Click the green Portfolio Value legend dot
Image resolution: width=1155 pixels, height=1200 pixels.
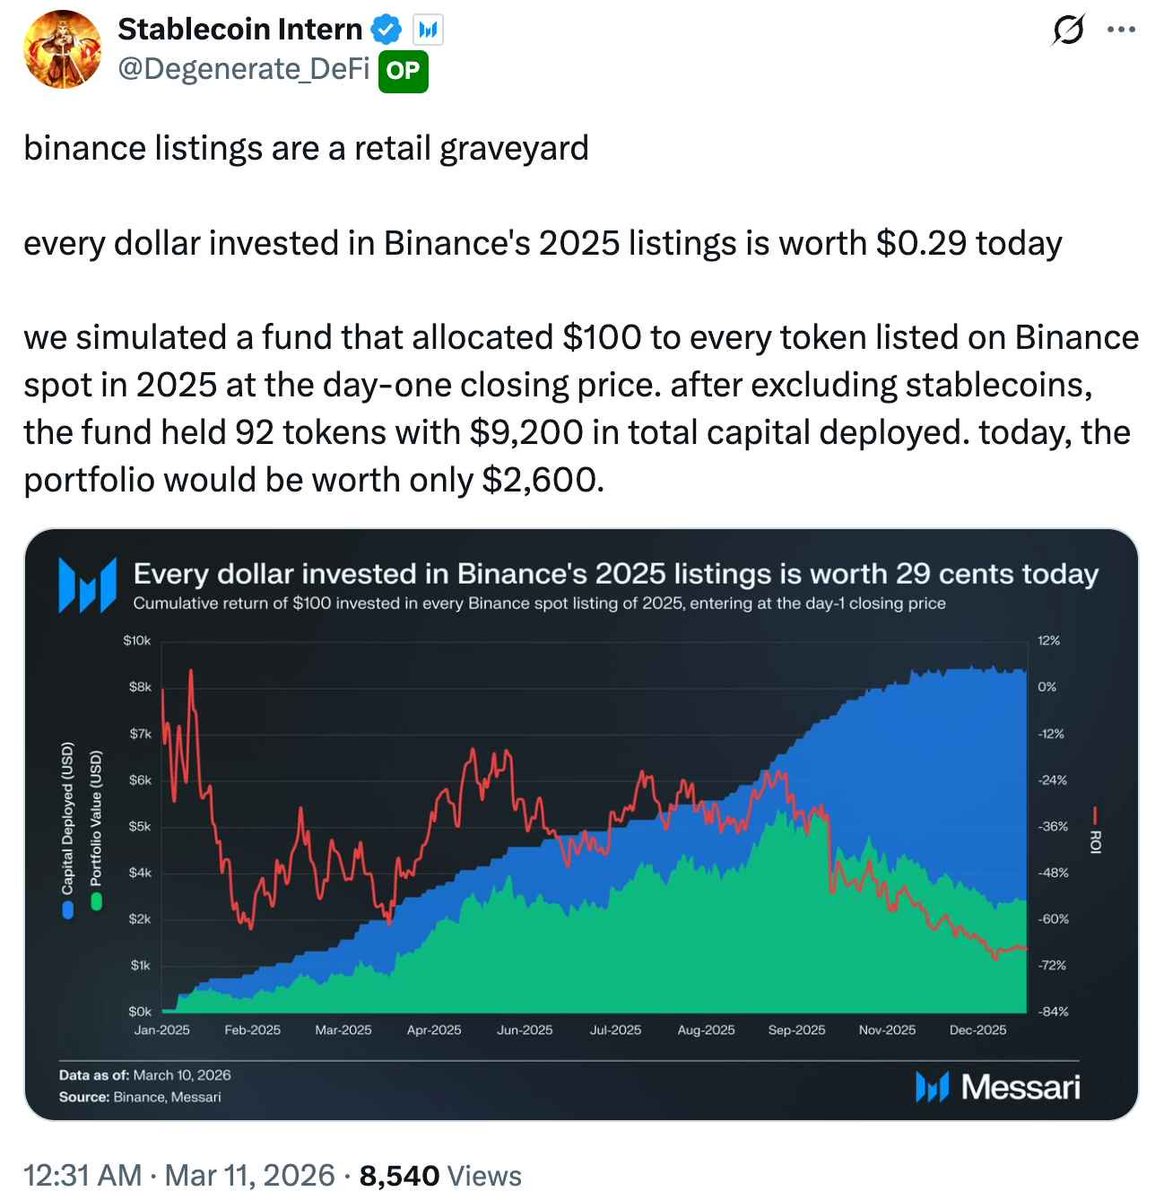[x=96, y=902]
